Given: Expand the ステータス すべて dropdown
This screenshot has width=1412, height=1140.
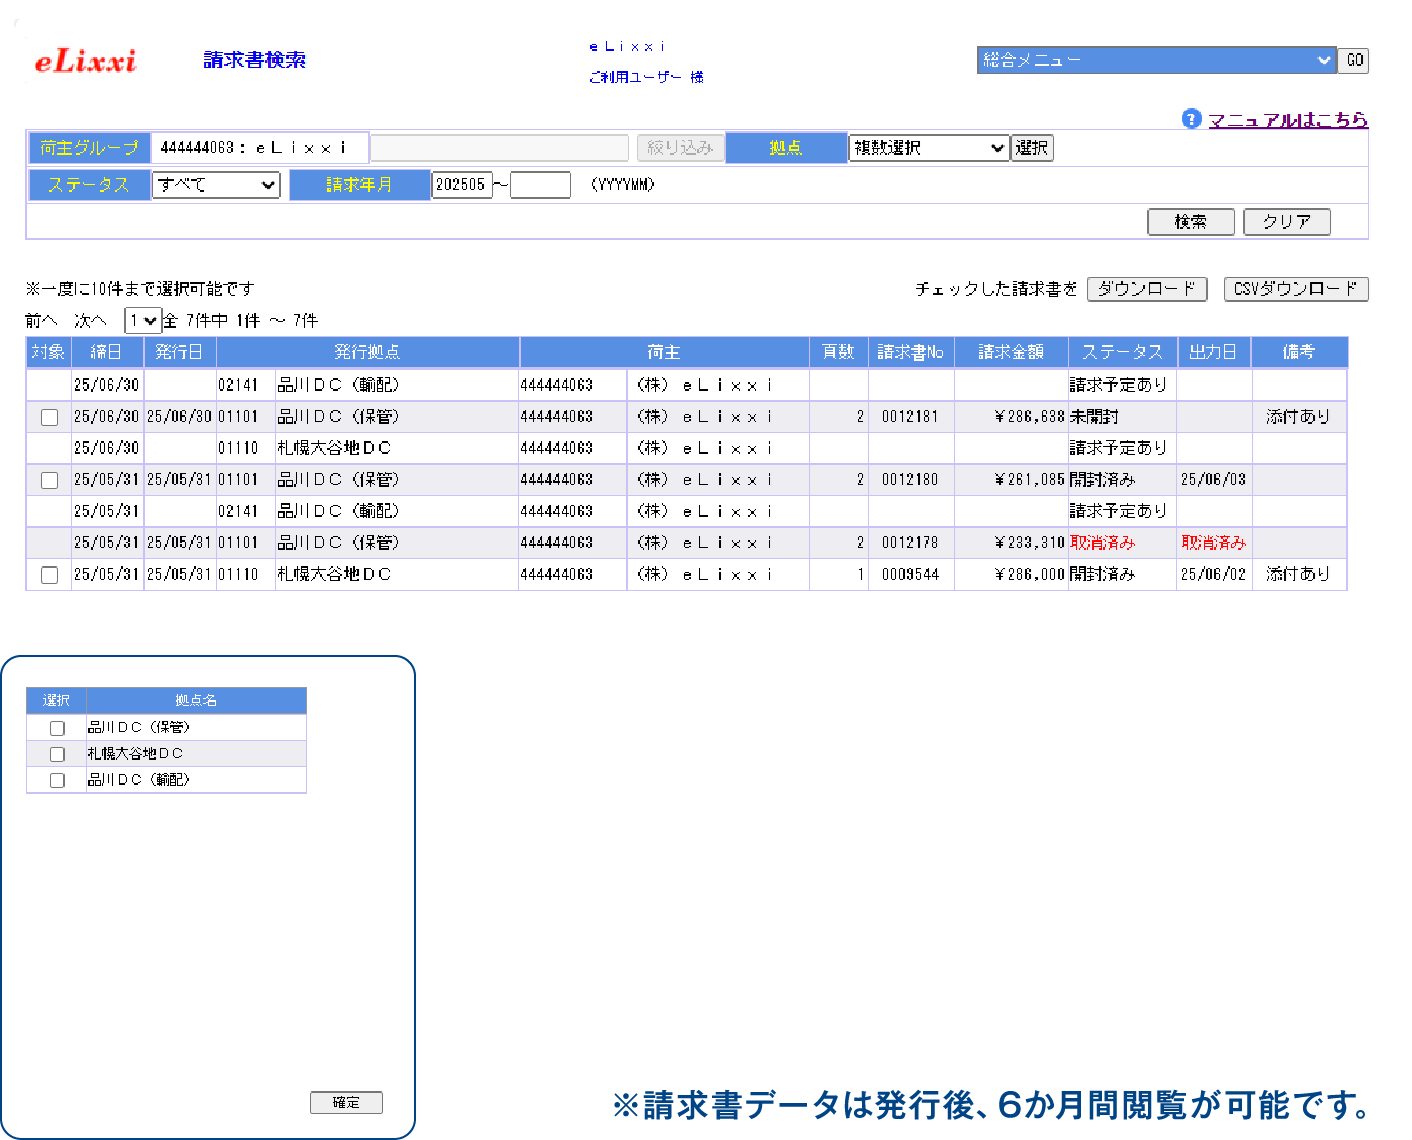Looking at the screenshot, I should pos(216,185).
